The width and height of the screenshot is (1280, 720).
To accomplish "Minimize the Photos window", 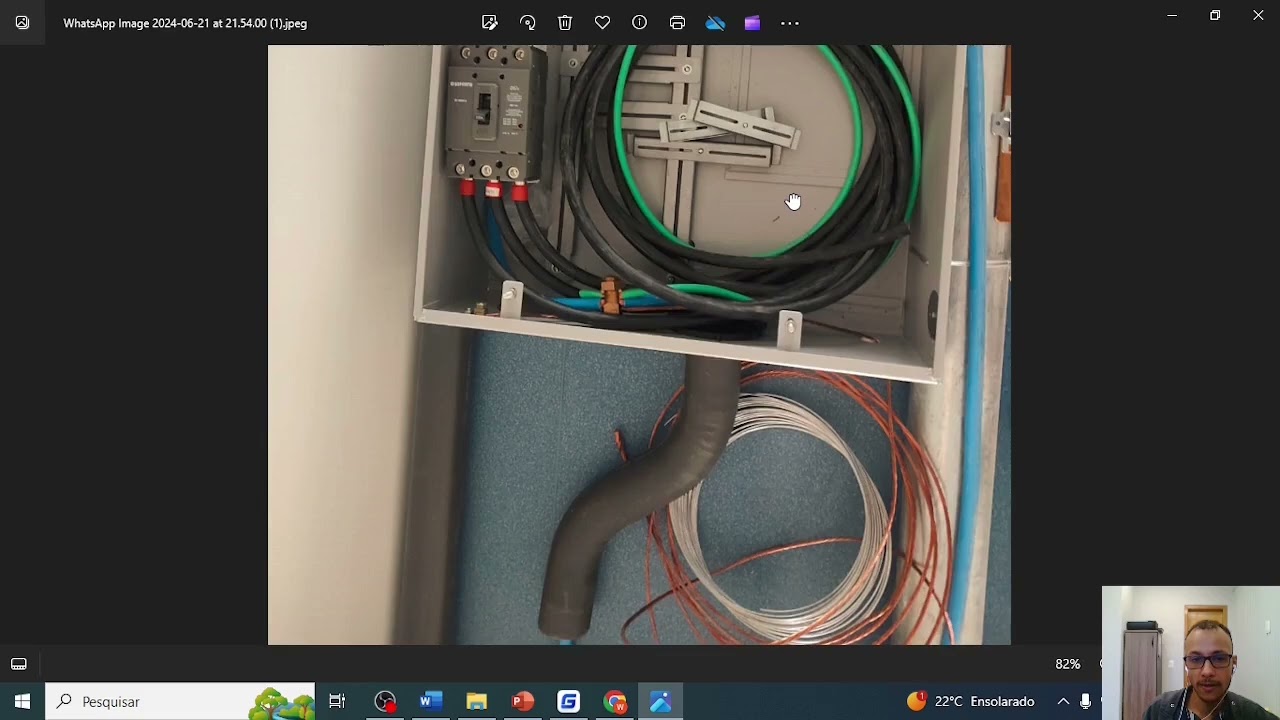I will [x=1172, y=15].
